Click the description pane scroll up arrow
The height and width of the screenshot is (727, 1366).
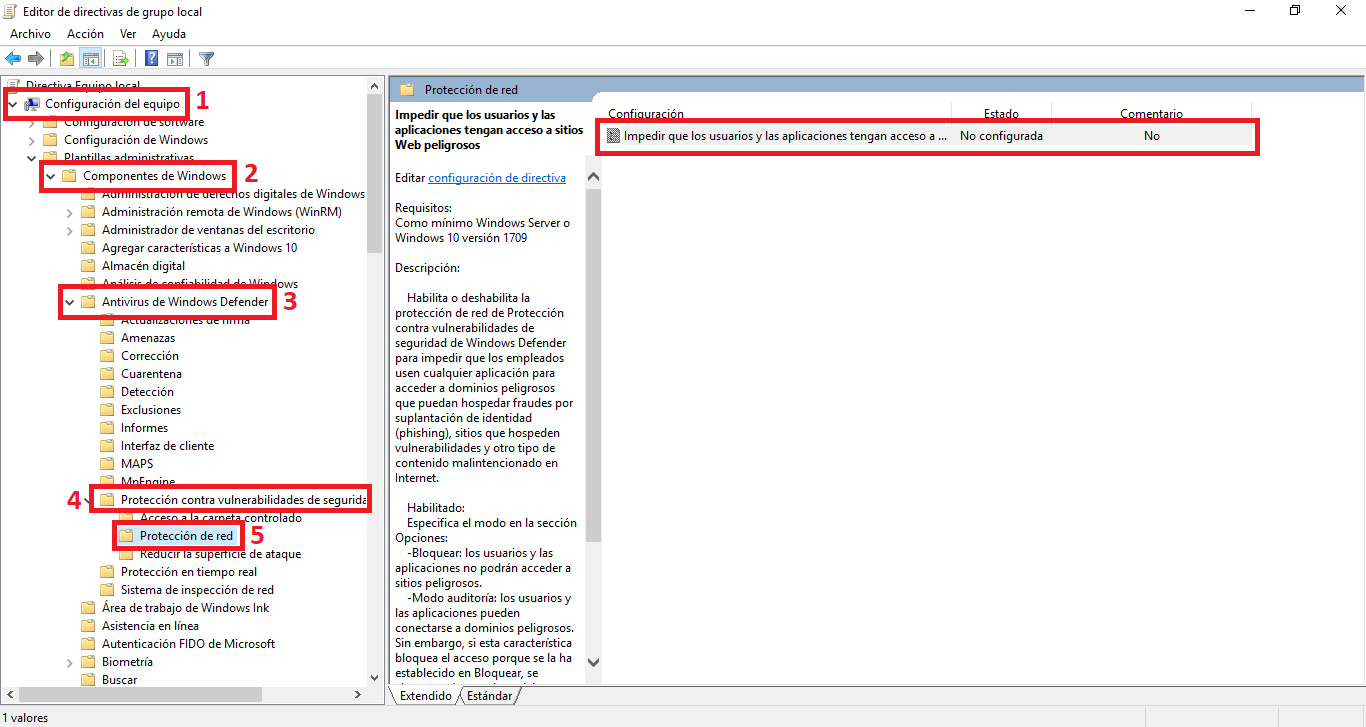coord(593,177)
